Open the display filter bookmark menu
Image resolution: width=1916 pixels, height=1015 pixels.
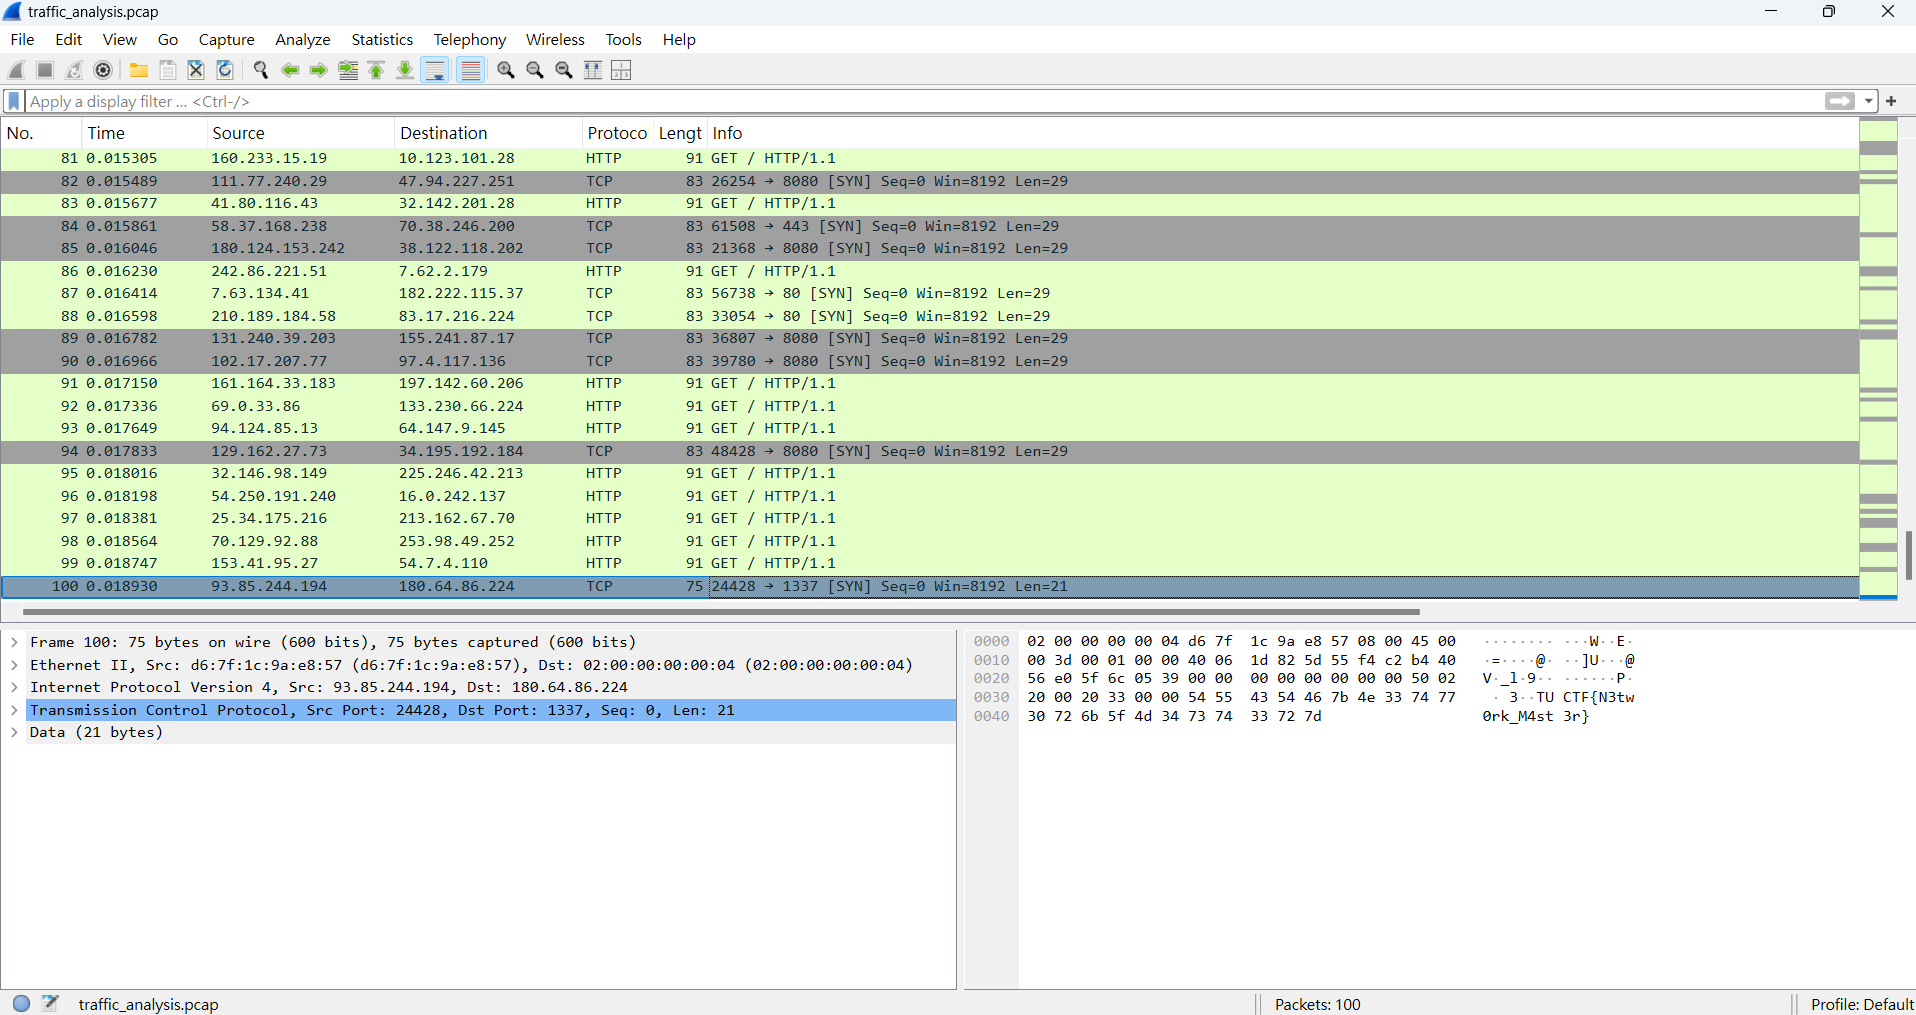pyautogui.click(x=14, y=101)
